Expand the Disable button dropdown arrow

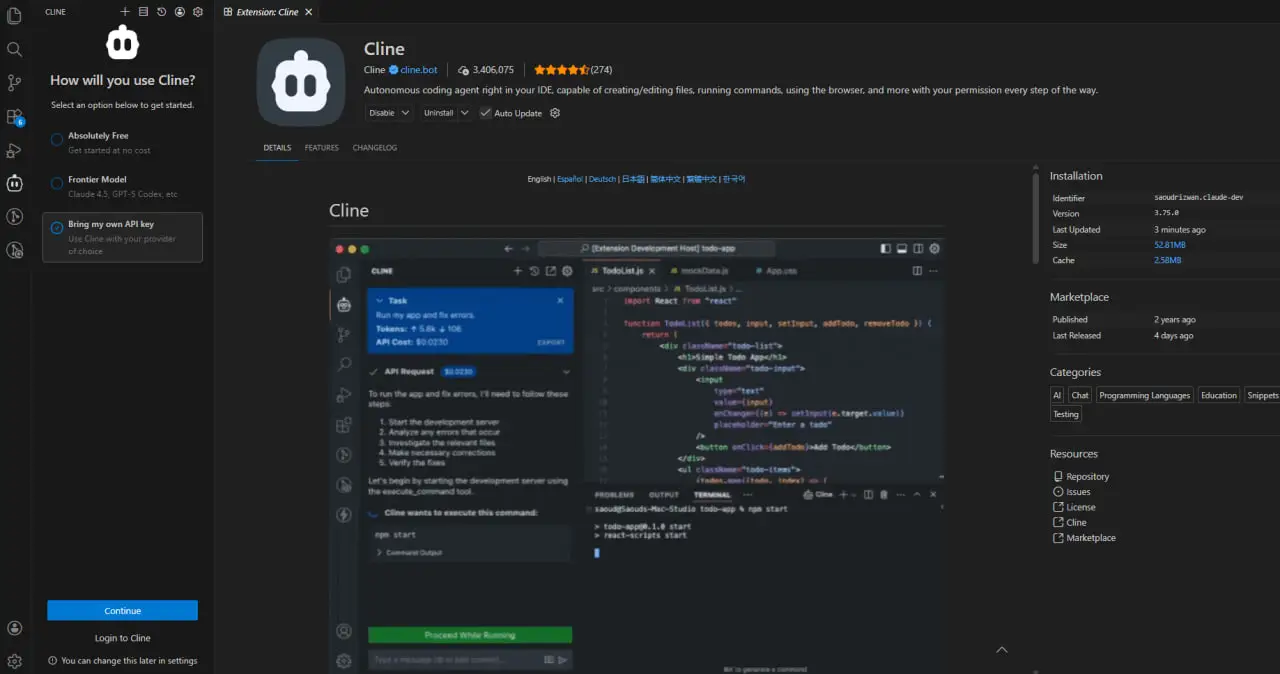click(x=405, y=113)
